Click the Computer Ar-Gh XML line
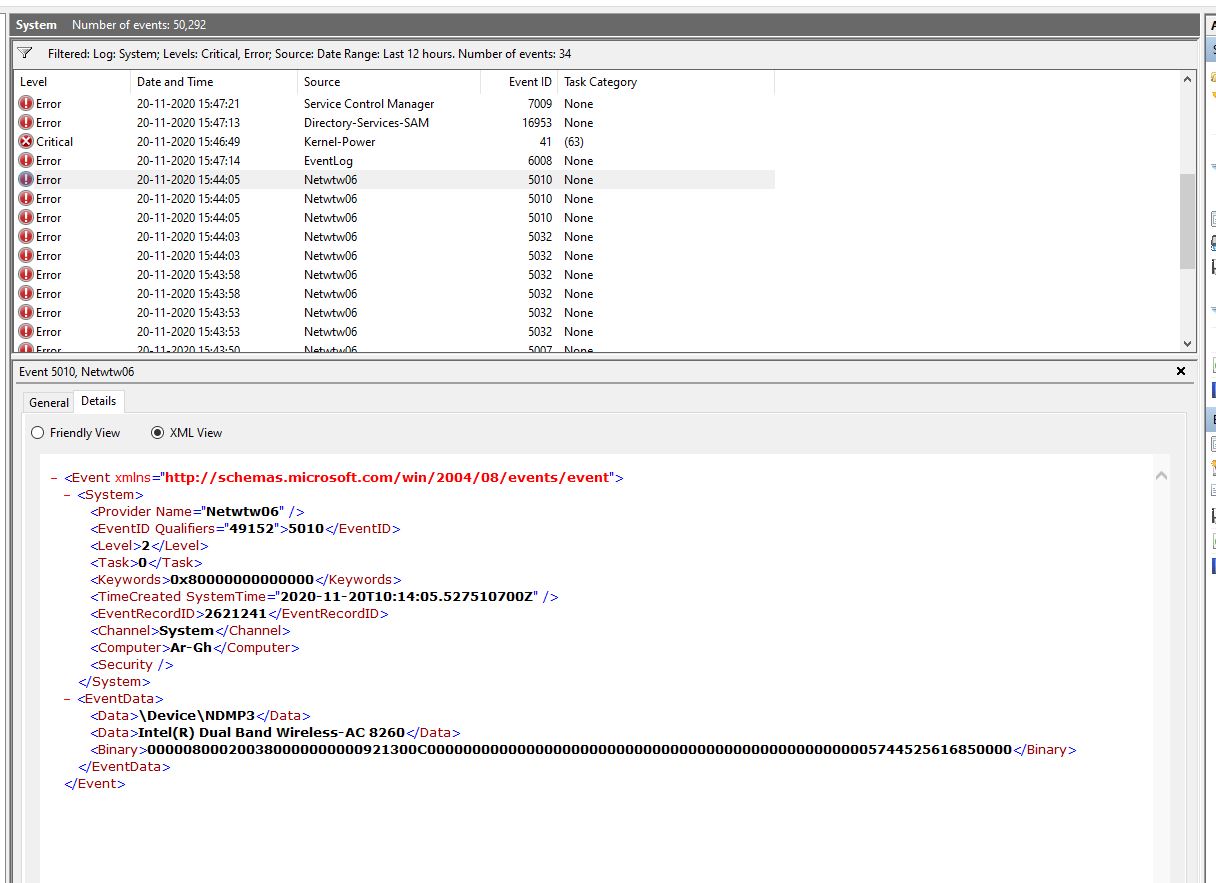This screenshot has width=1216, height=883. pos(195,648)
